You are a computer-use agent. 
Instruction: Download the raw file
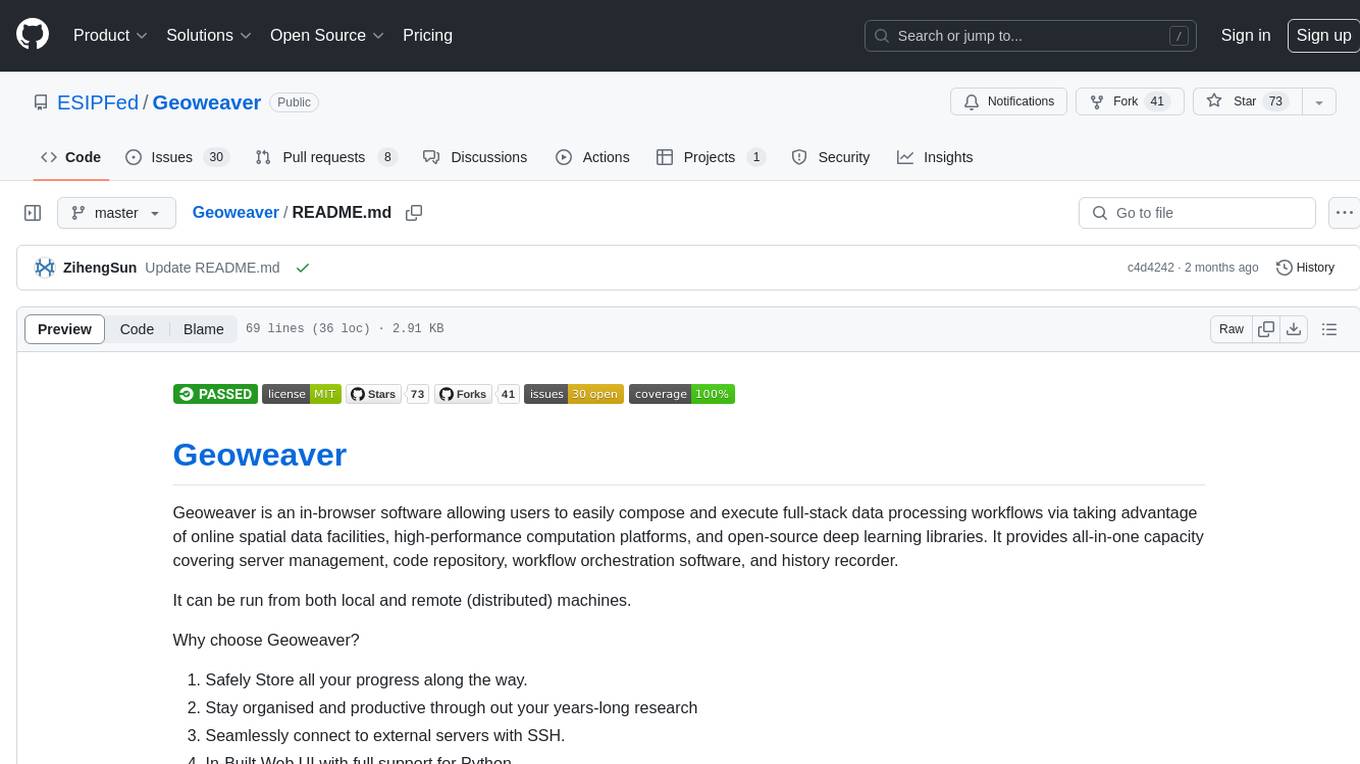point(1294,329)
